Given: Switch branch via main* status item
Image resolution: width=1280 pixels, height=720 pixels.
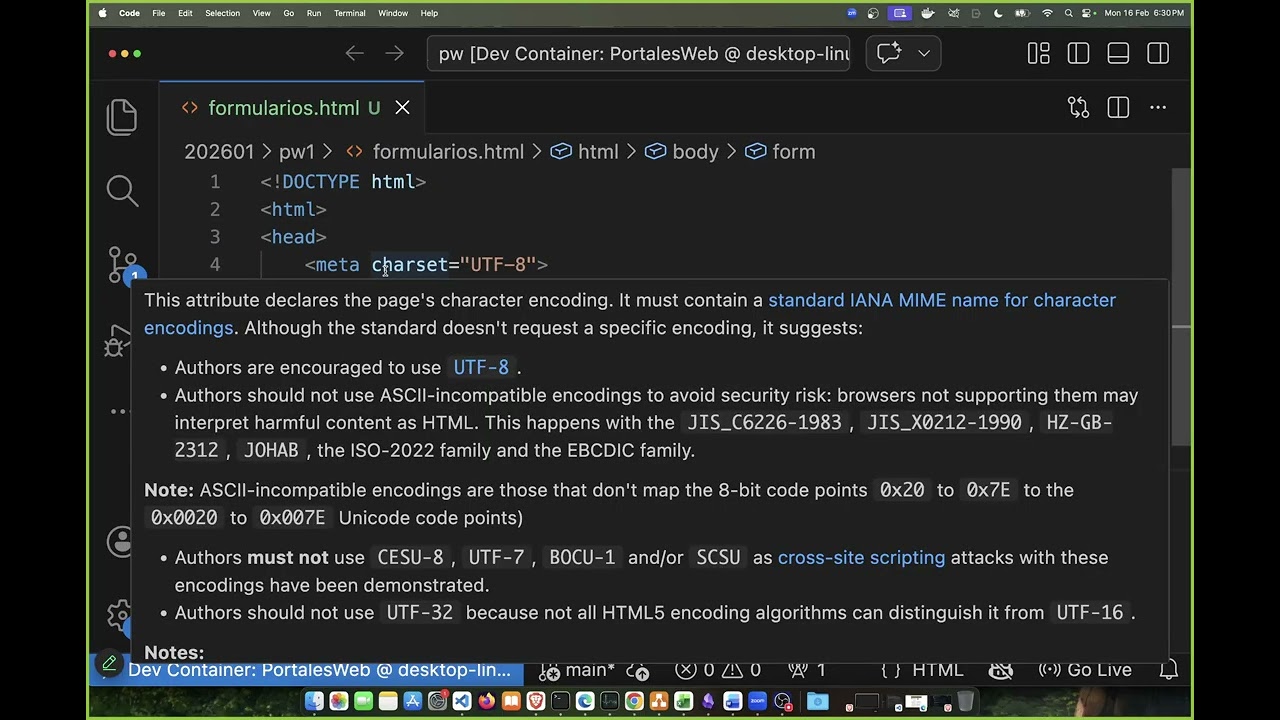Looking at the screenshot, I should click(578, 670).
